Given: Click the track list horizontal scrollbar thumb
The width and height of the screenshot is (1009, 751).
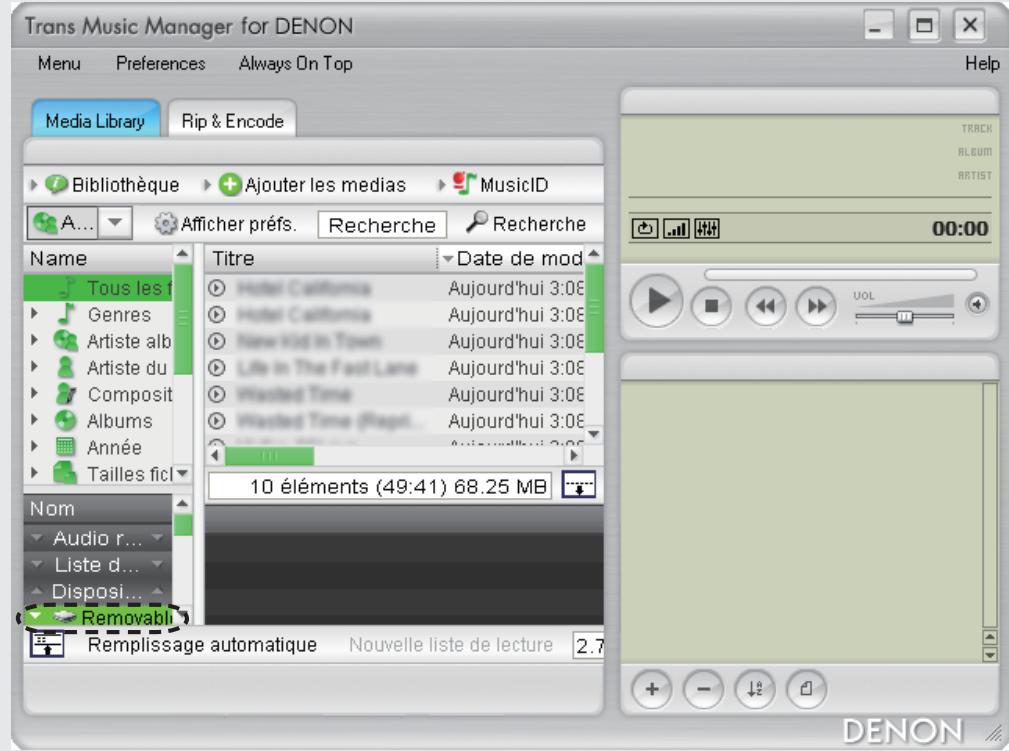Looking at the screenshot, I should click(x=269, y=456).
